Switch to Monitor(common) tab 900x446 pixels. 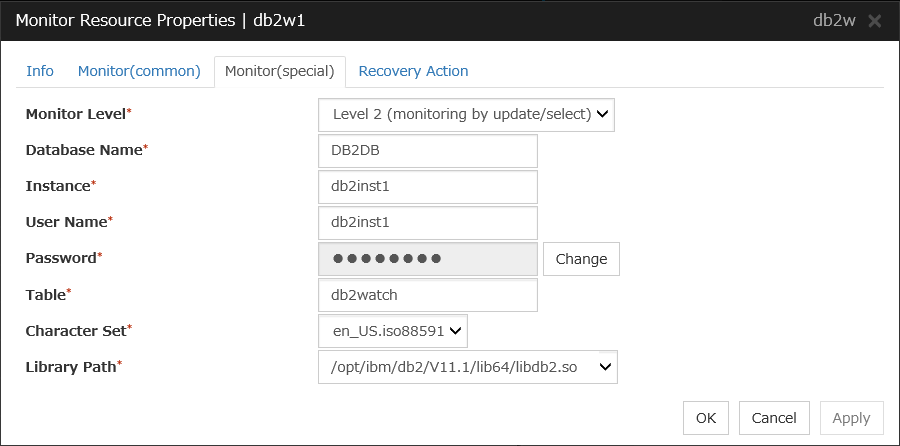click(x=139, y=71)
